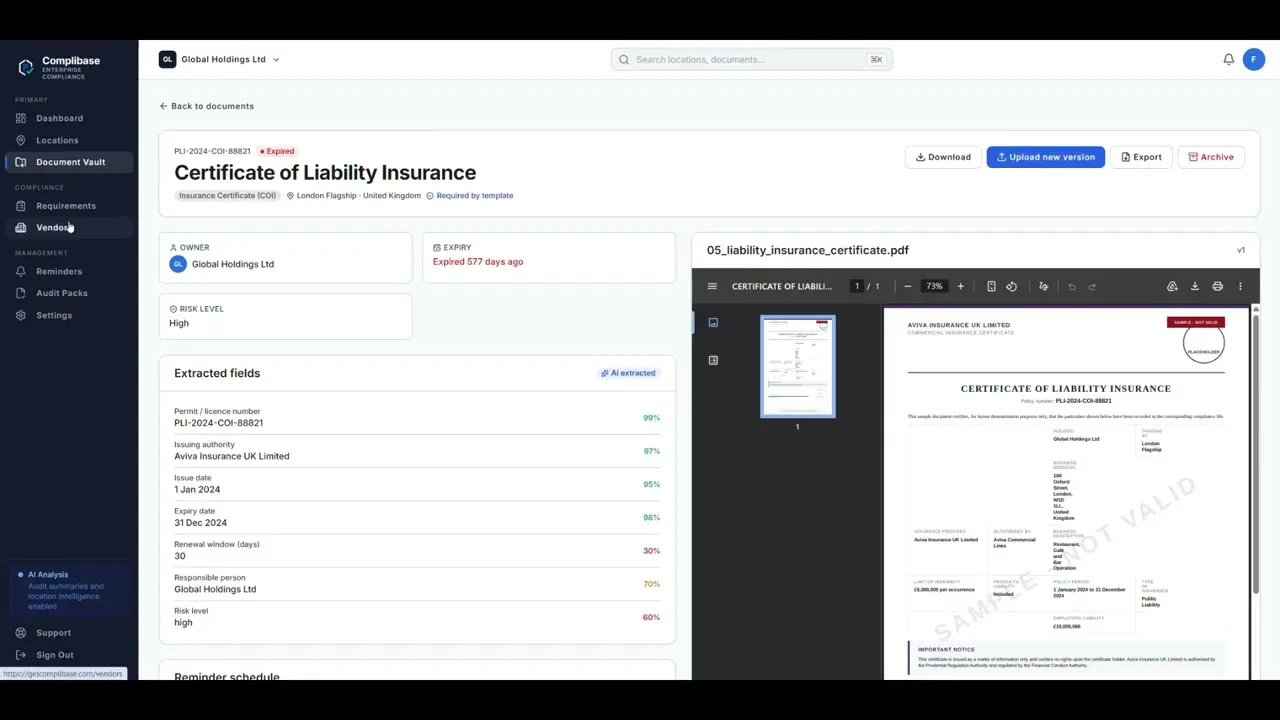This screenshot has height=720, width=1280.
Task: Click the owner Global Holdings Ltd avatar
Action: 178,264
